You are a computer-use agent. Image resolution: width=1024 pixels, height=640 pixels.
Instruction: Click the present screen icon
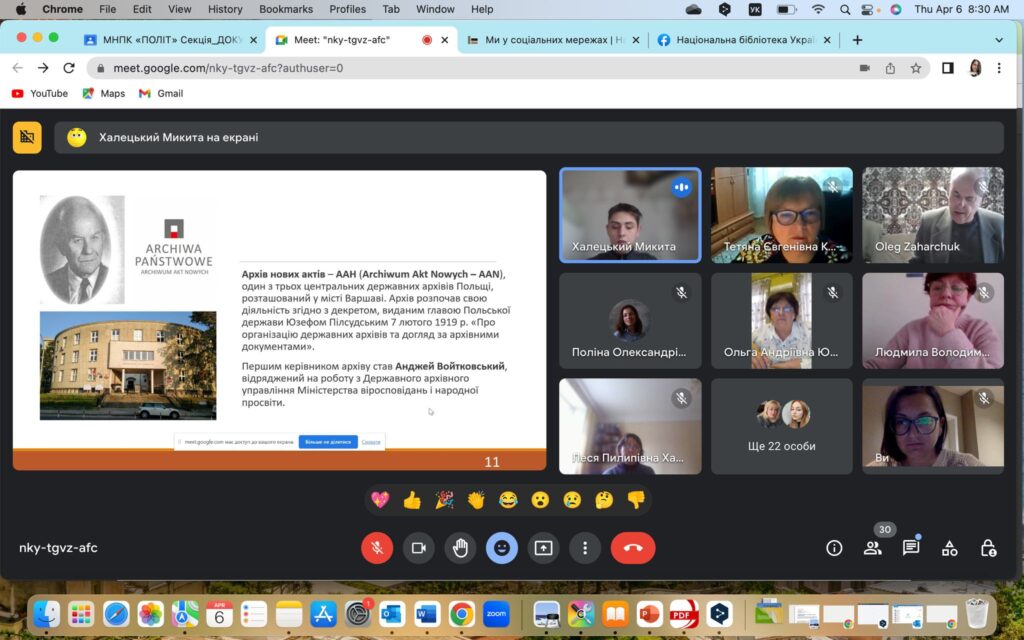click(x=543, y=548)
